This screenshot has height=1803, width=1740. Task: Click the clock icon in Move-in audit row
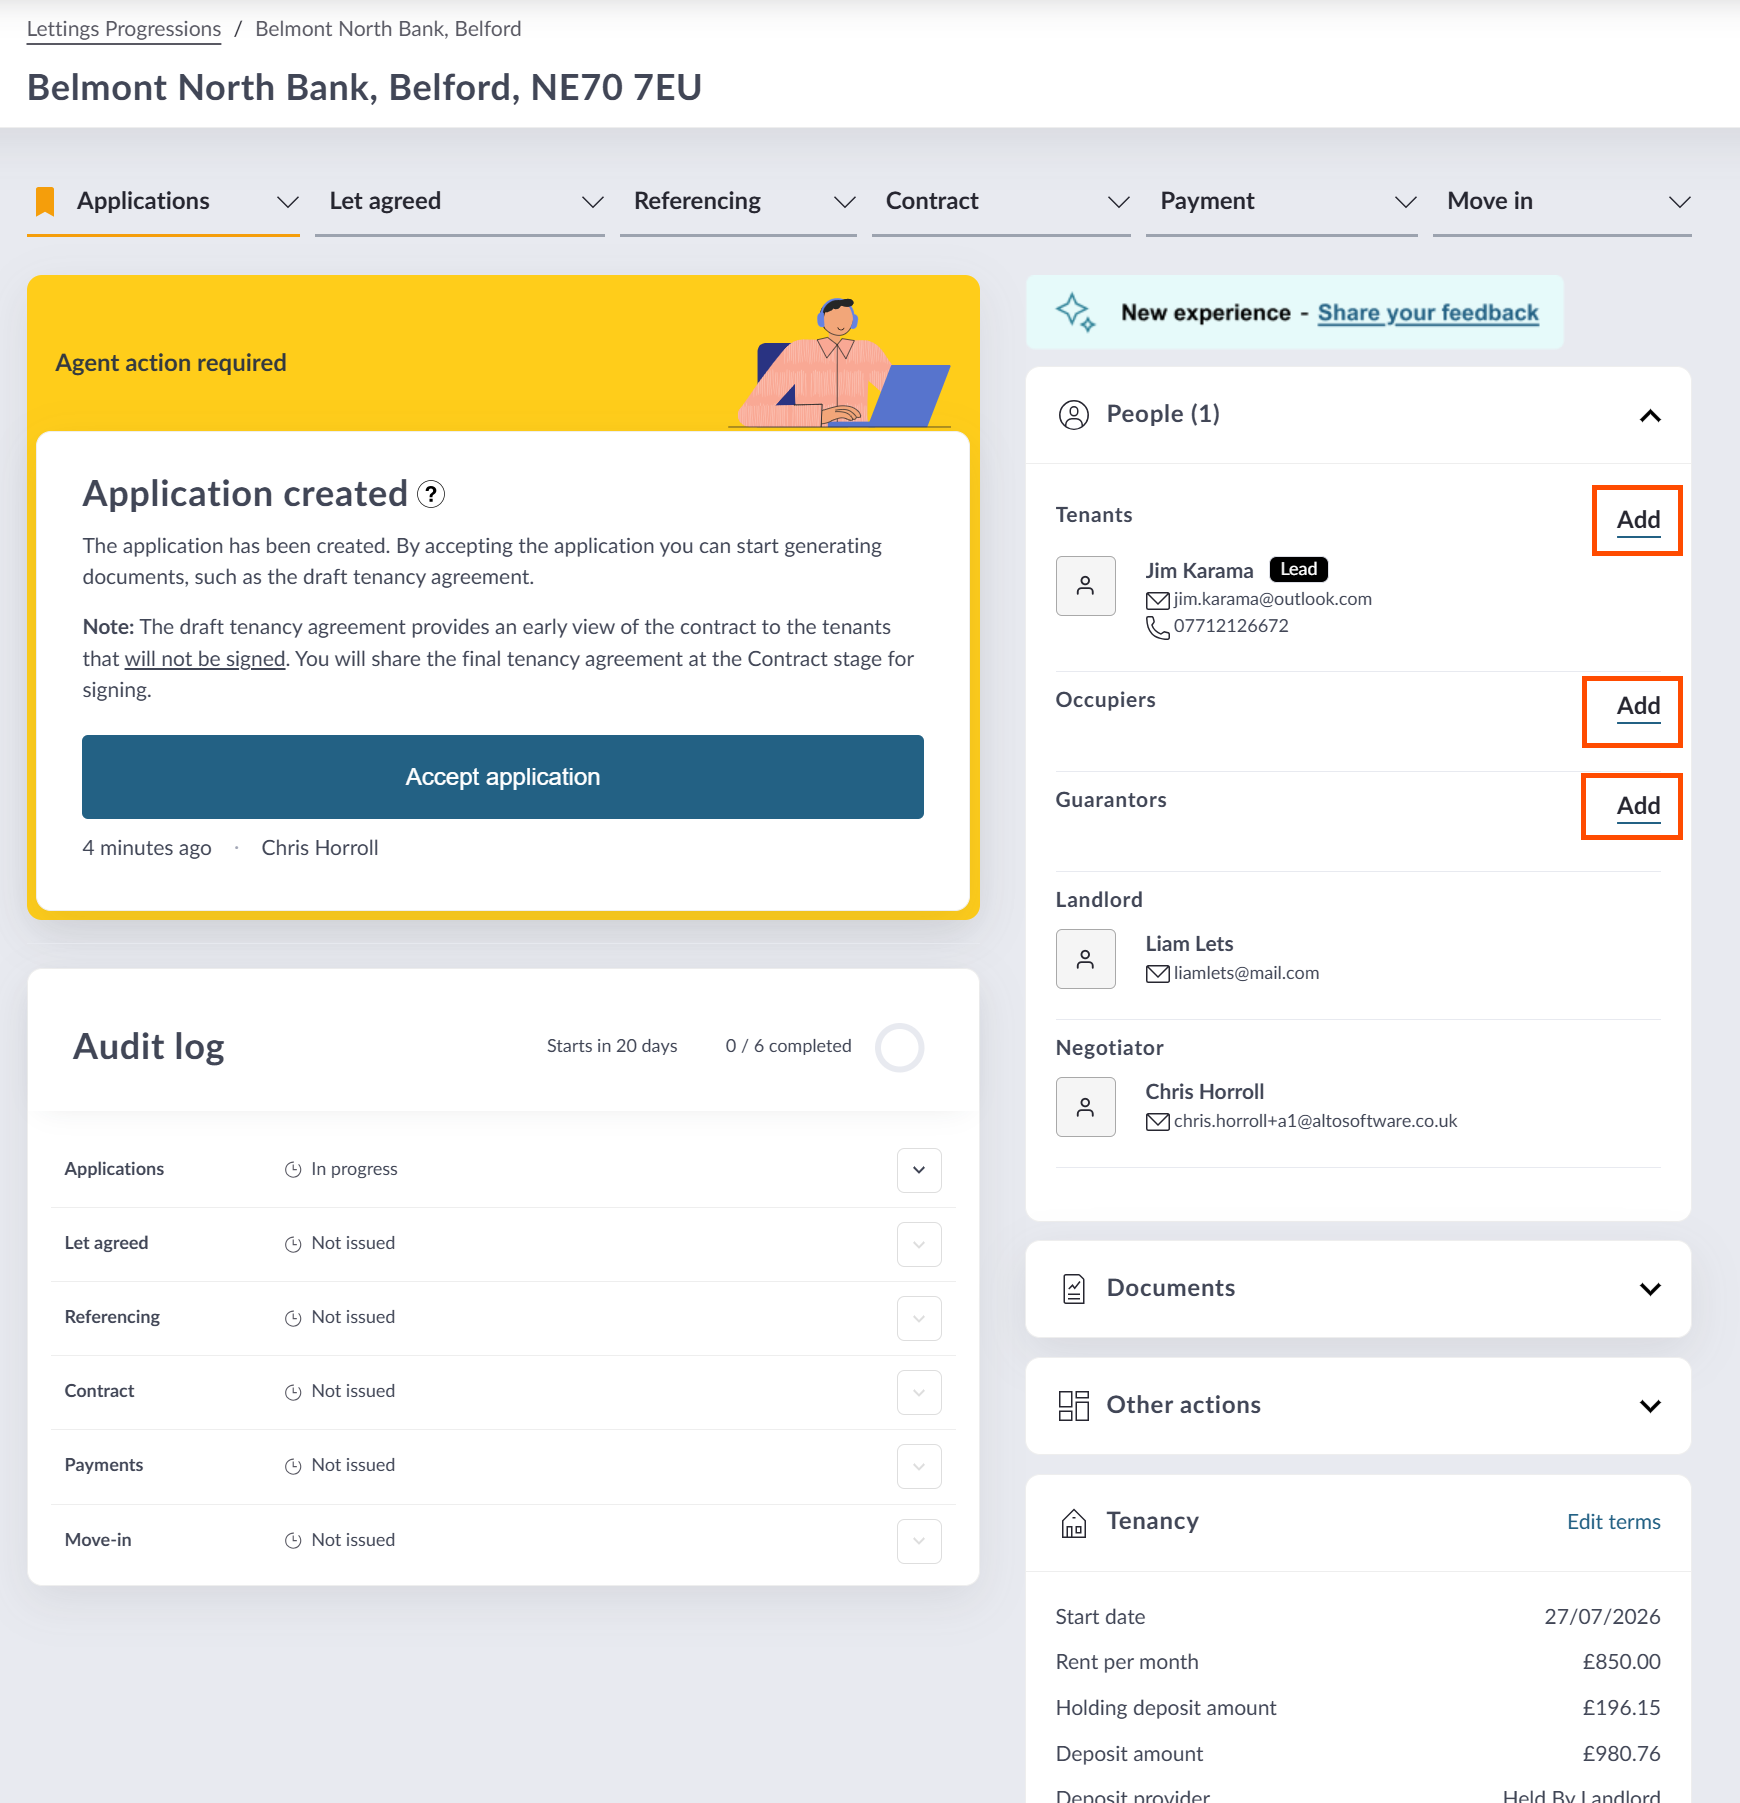tap(293, 1541)
